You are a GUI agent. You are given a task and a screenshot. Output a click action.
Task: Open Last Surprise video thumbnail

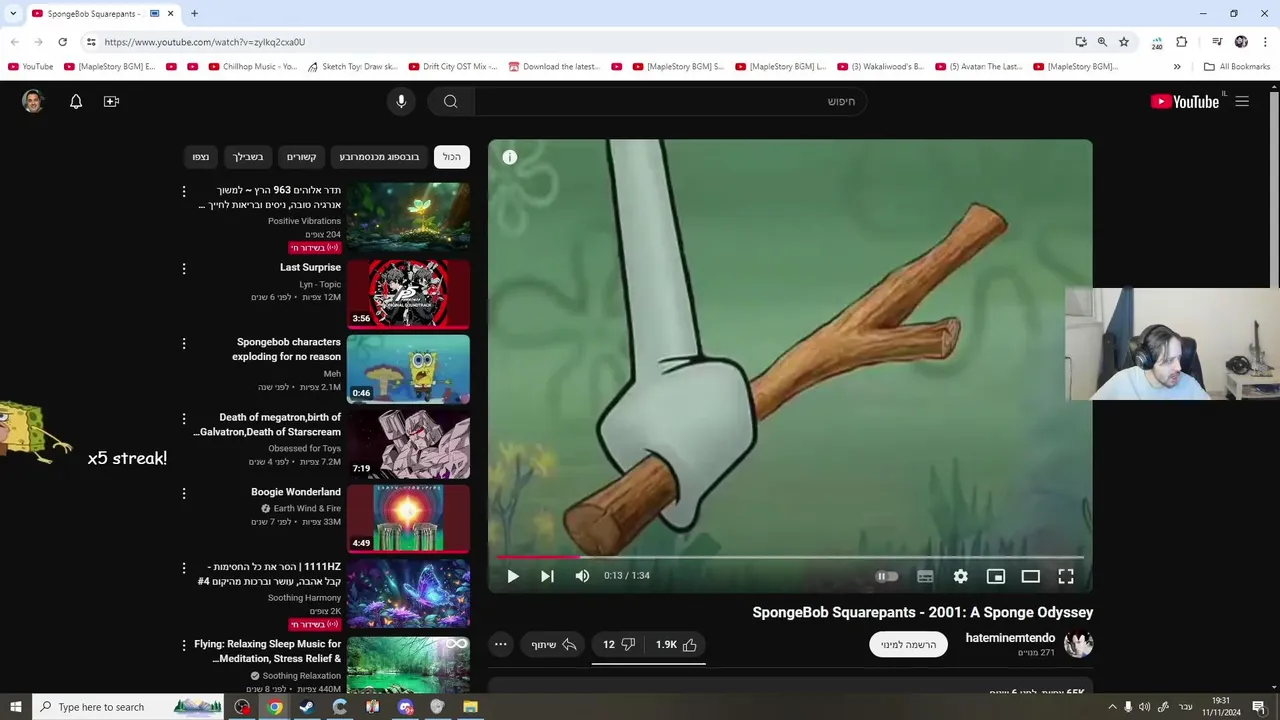408,294
